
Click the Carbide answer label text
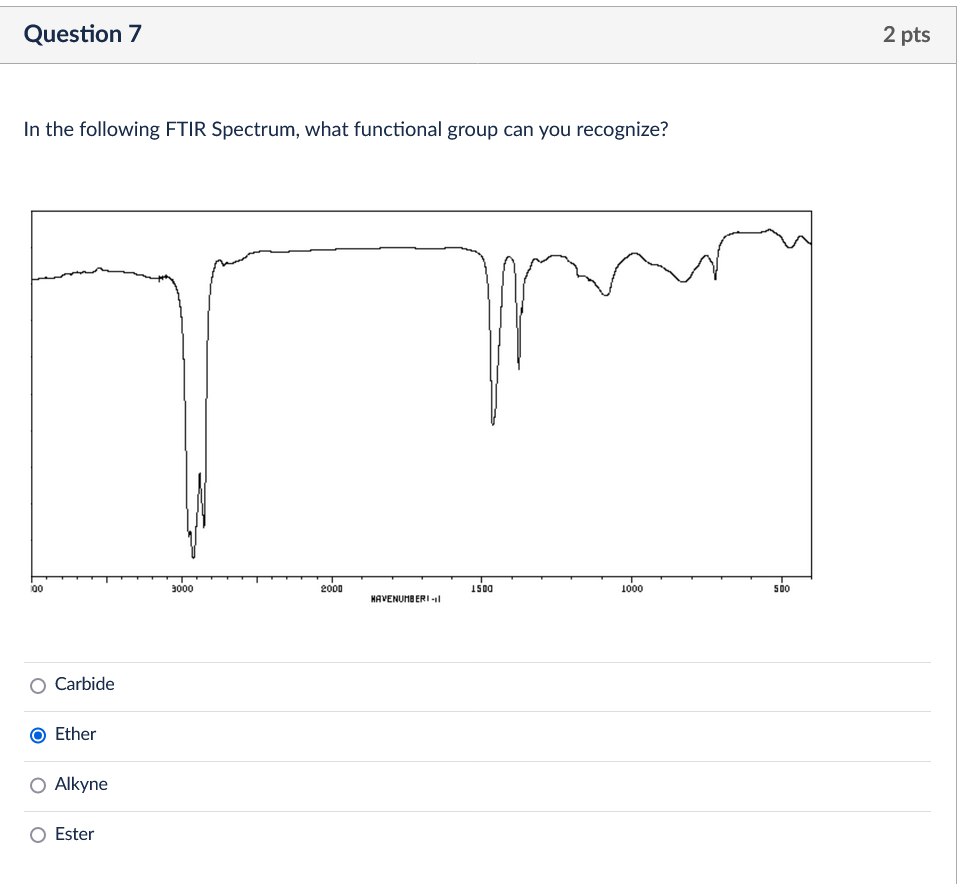pos(84,684)
